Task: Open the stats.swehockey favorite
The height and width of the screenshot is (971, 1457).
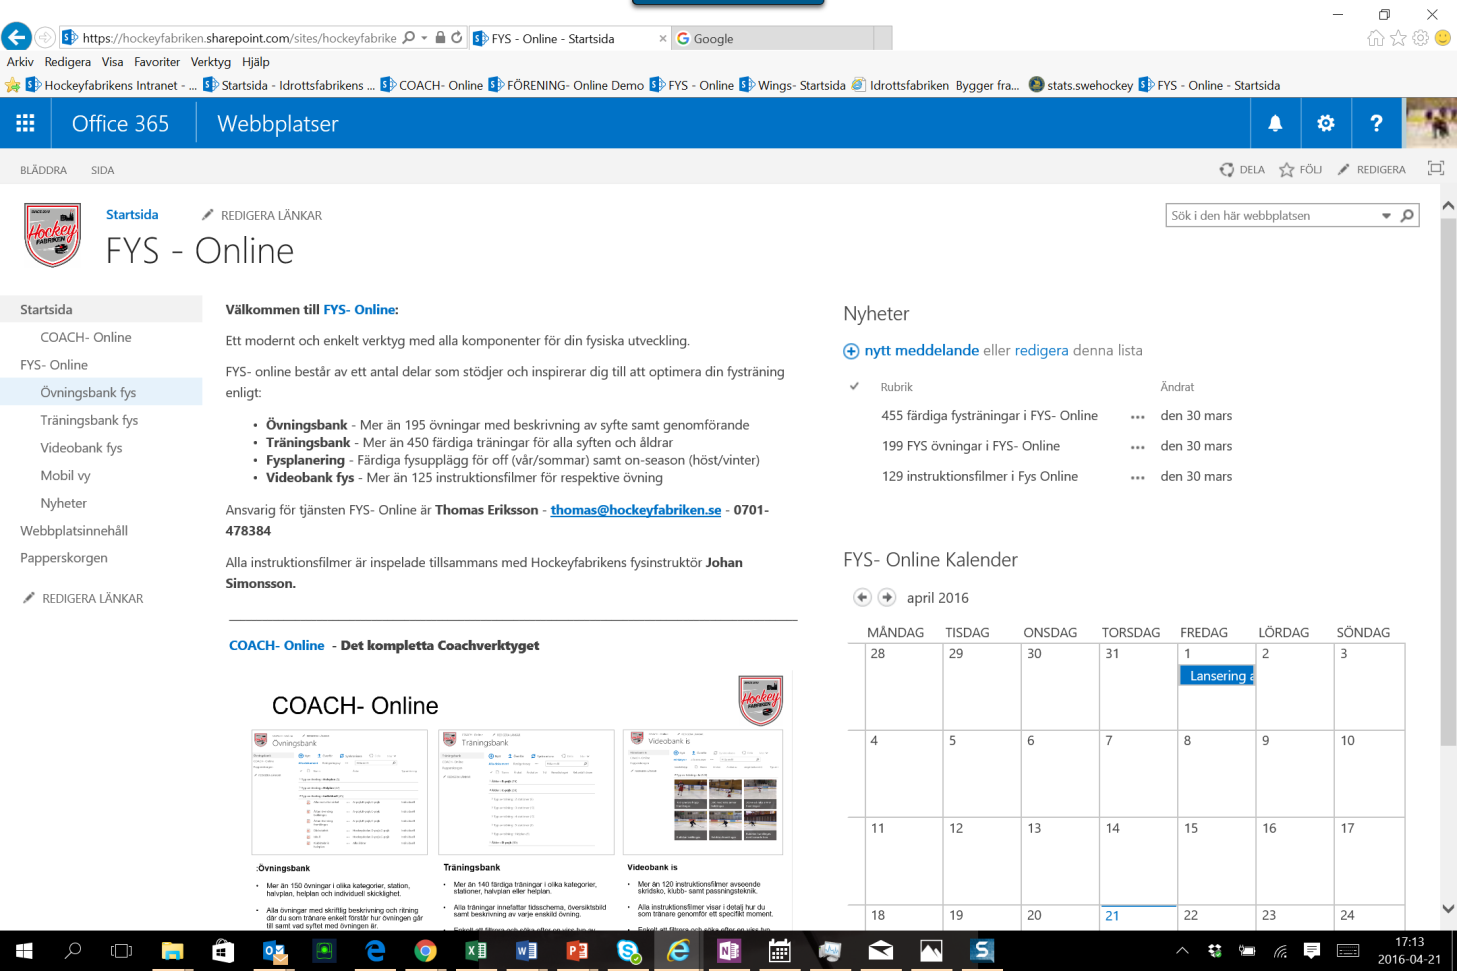Action: click(x=1081, y=85)
